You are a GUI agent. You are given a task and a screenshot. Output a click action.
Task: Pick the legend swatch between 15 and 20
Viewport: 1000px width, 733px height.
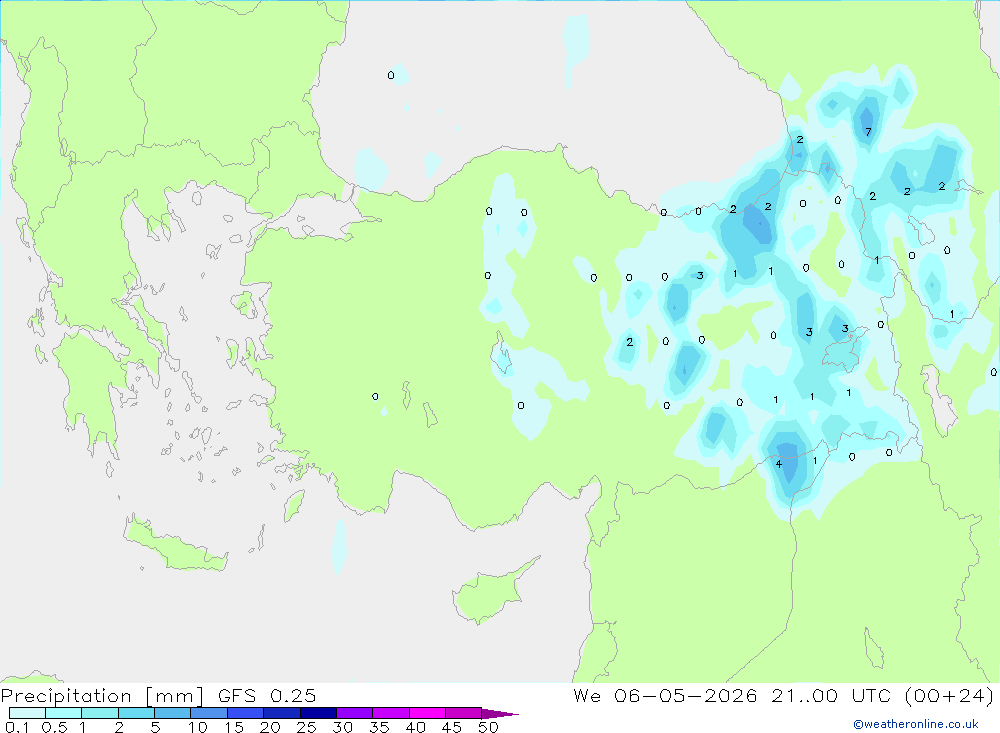246,713
